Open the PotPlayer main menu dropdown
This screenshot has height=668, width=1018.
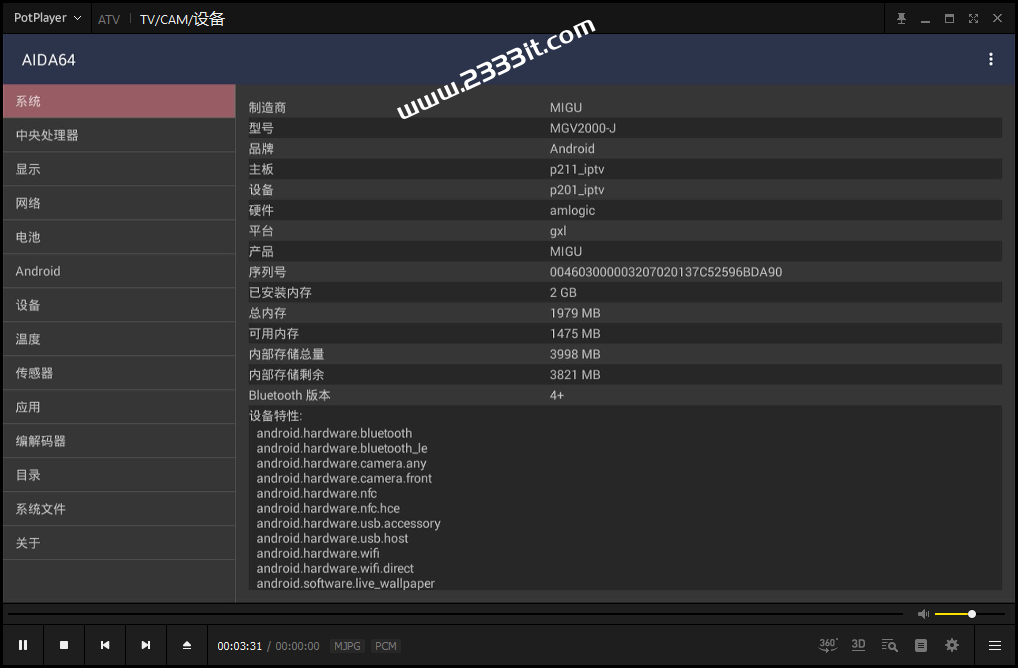click(47, 18)
